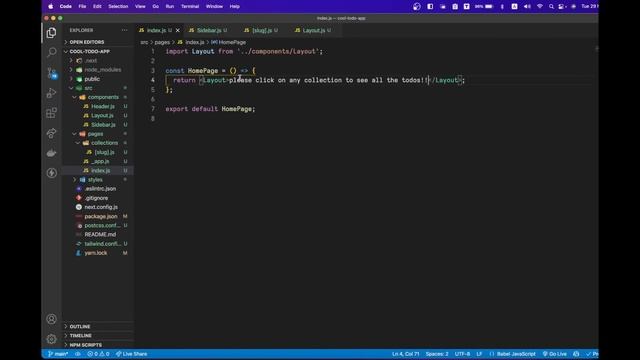Click the errors and warnings status indicator

[x=98, y=354]
